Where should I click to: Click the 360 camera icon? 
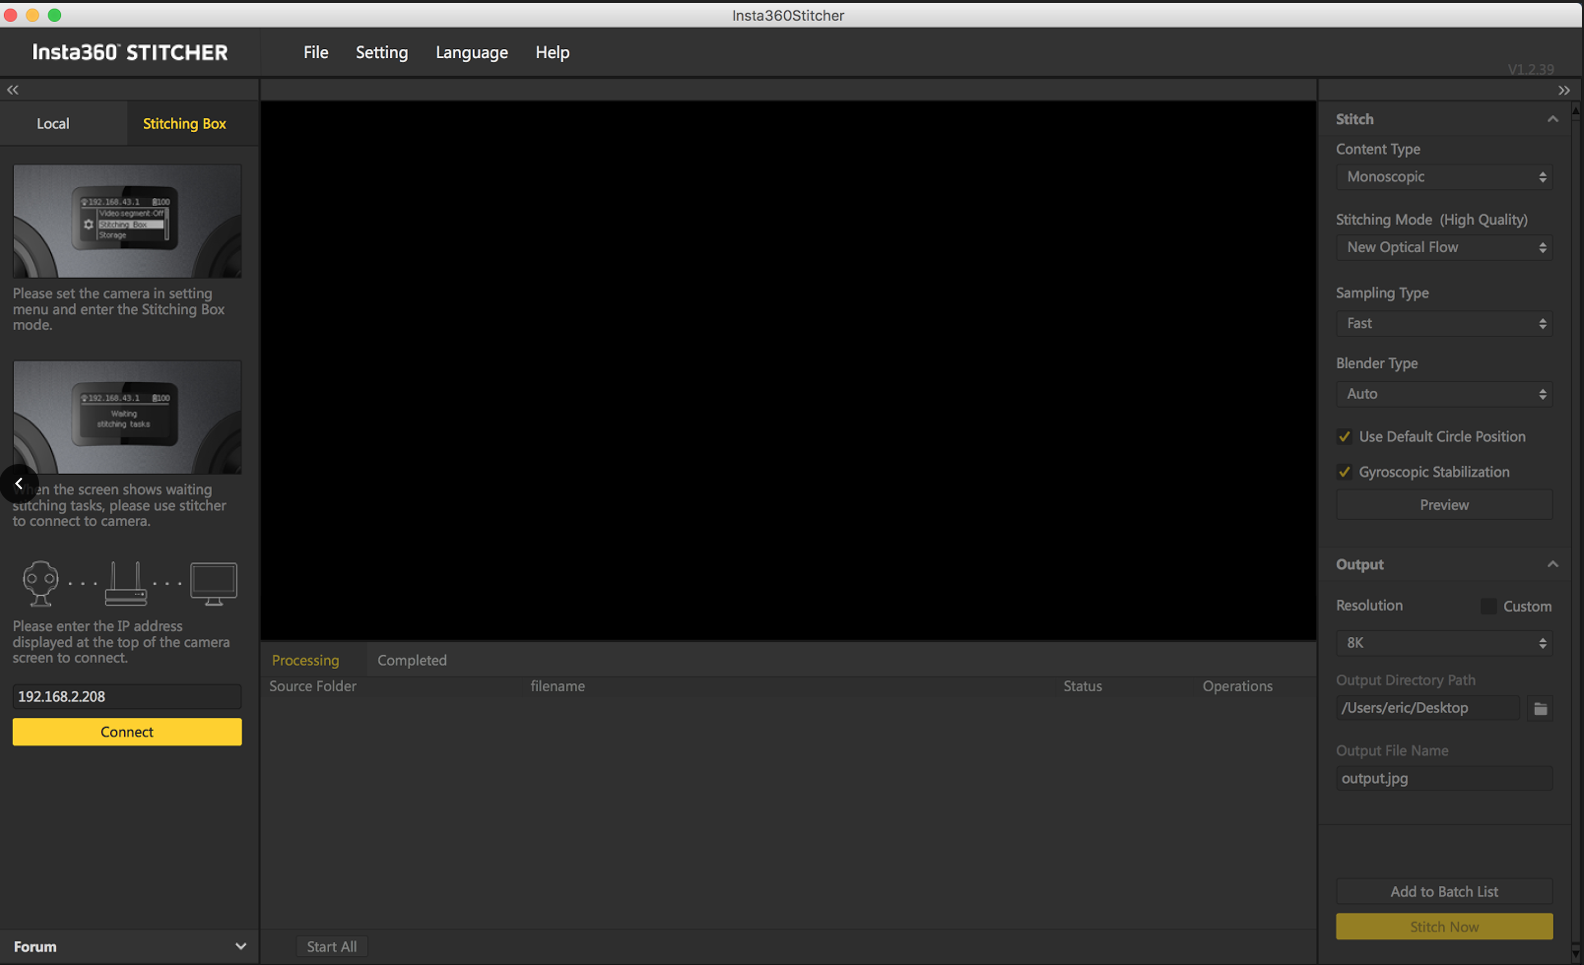41,582
